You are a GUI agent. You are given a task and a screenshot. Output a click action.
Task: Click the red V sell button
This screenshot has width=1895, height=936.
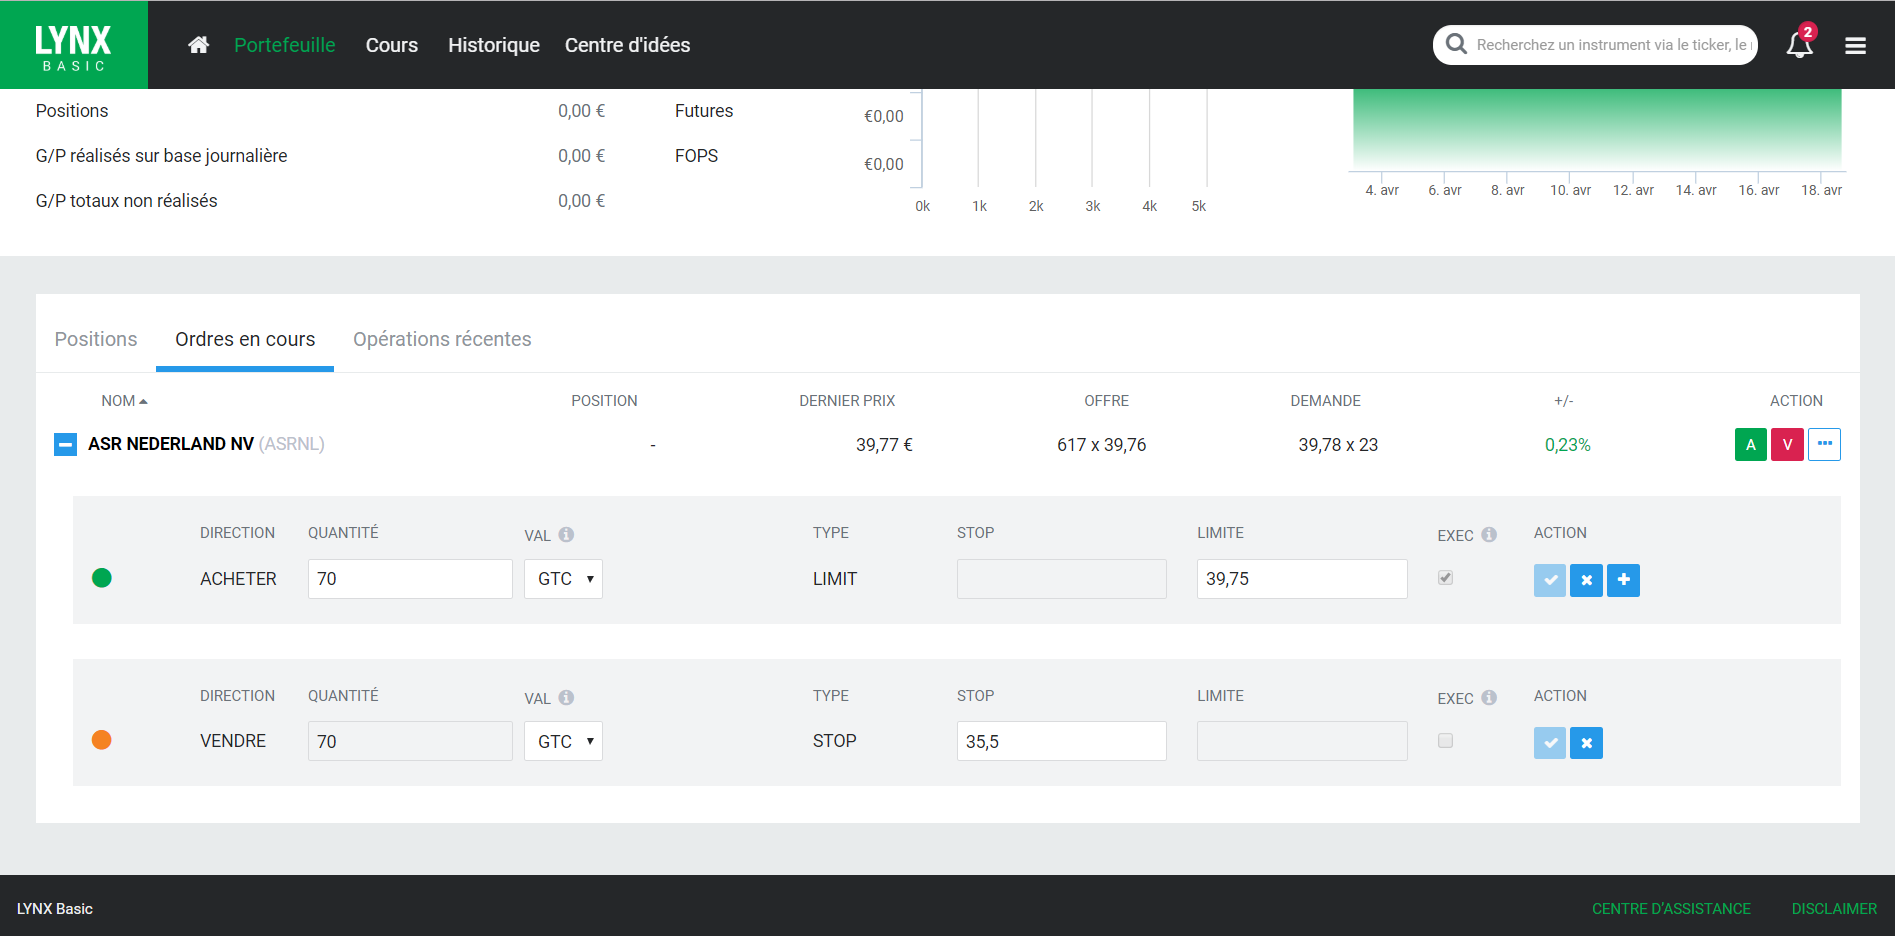(1786, 445)
